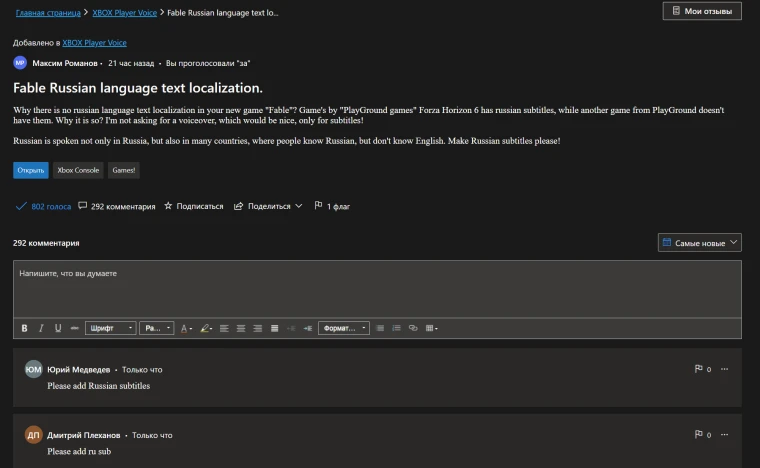
Task: Expand the Поделиться share menu
Action: click(268, 206)
